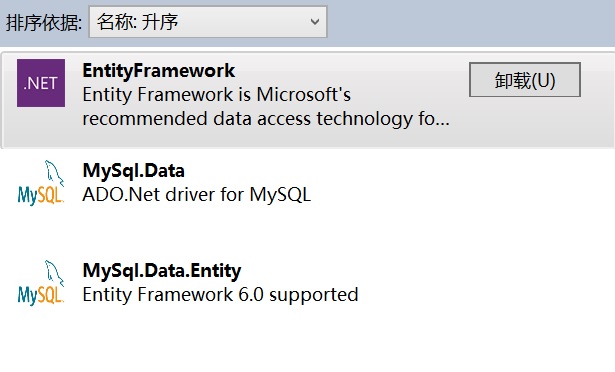
Task: Click the sort dropdown chevron arrow
Action: 315,22
